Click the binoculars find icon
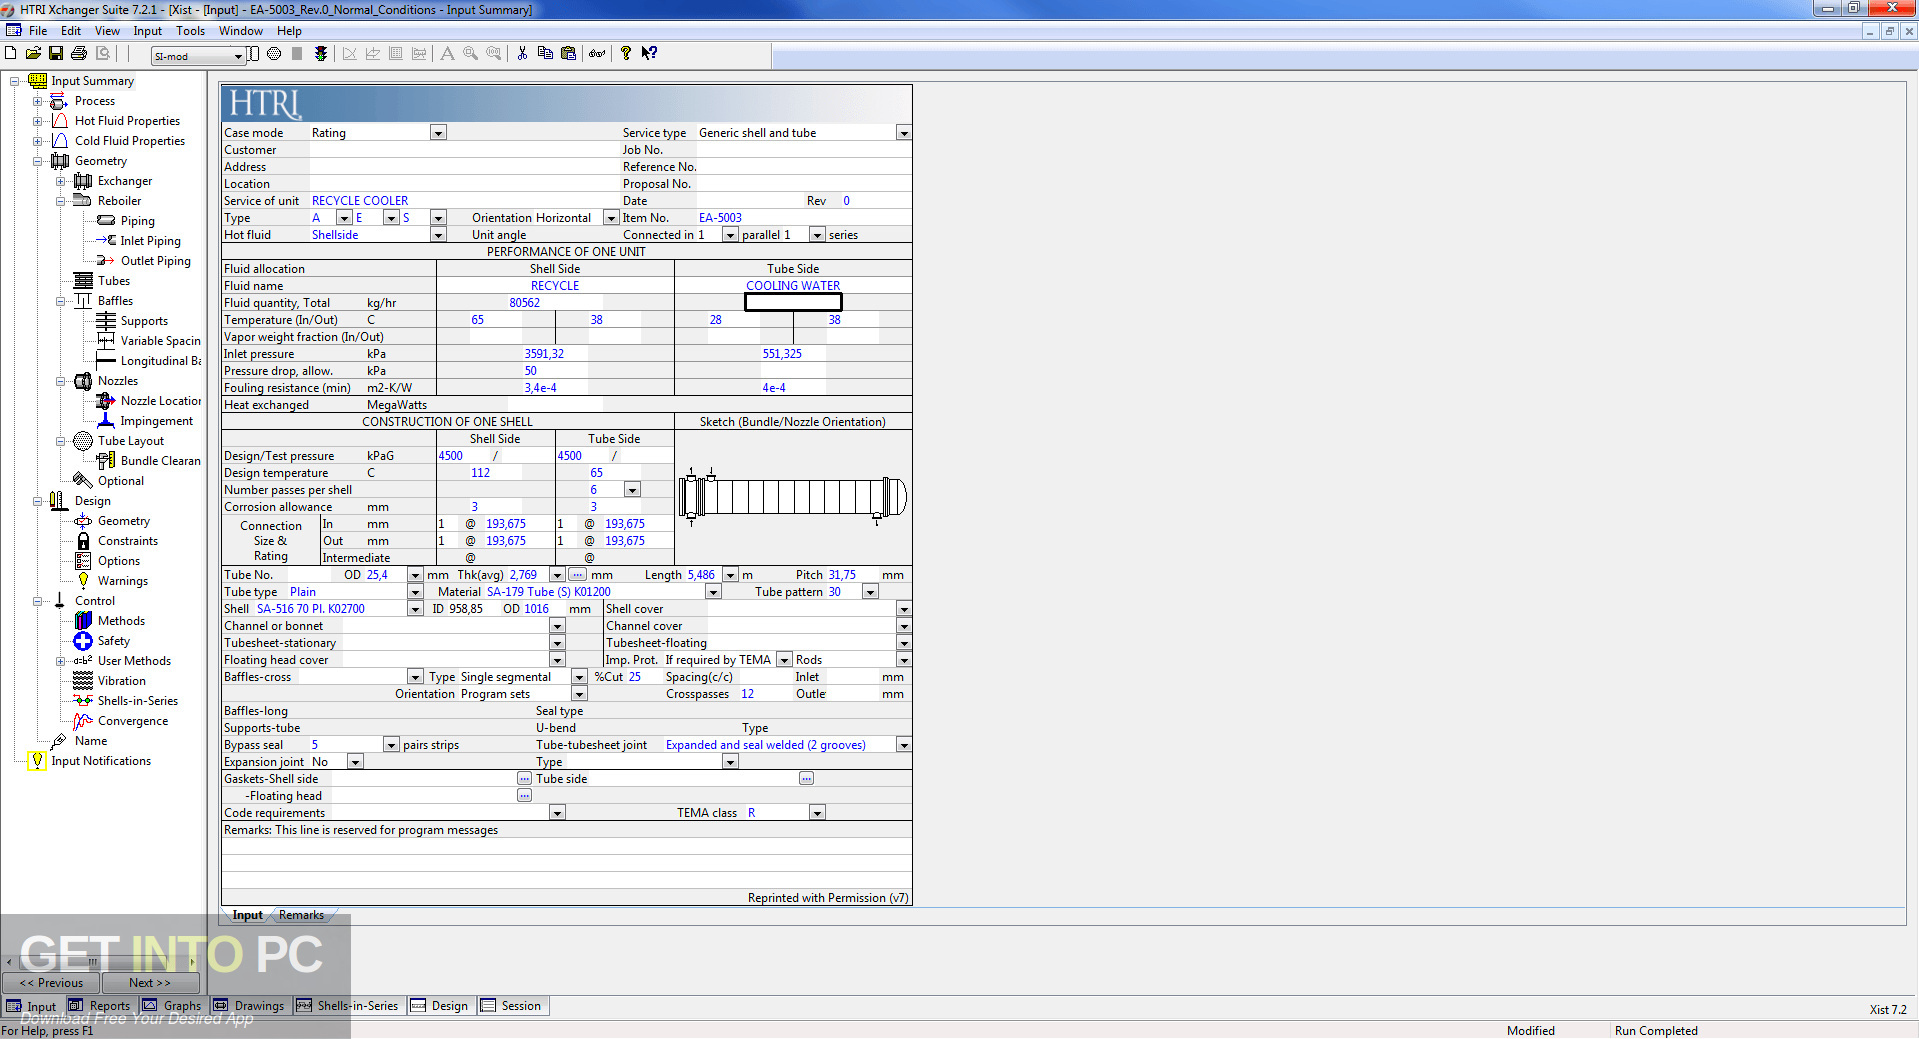Viewport: 1919px width, 1039px height. [x=597, y=53]
